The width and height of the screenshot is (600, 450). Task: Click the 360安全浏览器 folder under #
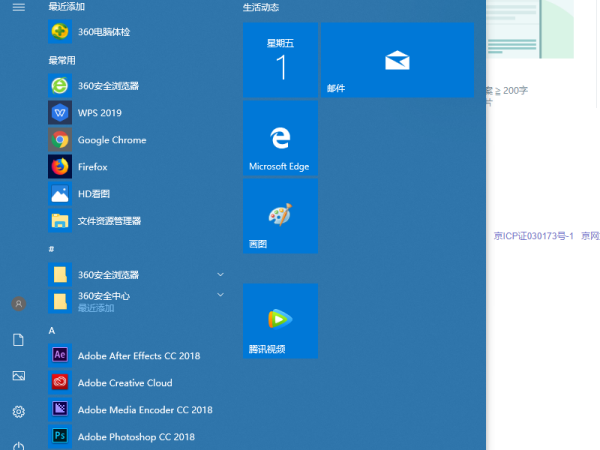(x=138, y=274)
